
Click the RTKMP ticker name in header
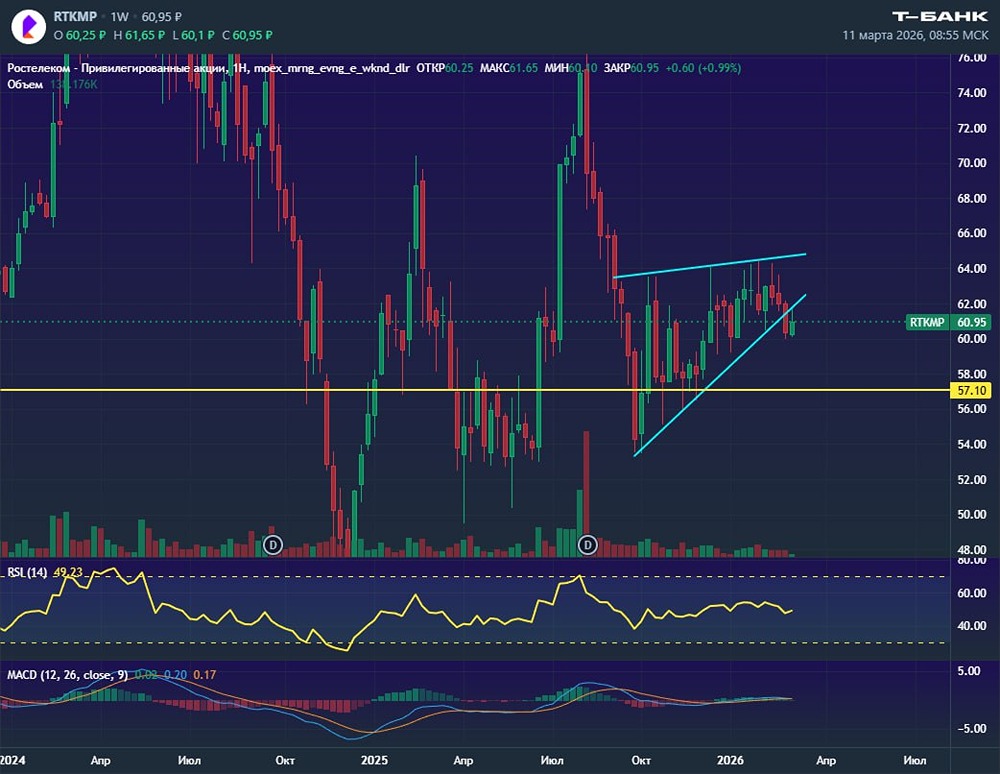point(75,17)
